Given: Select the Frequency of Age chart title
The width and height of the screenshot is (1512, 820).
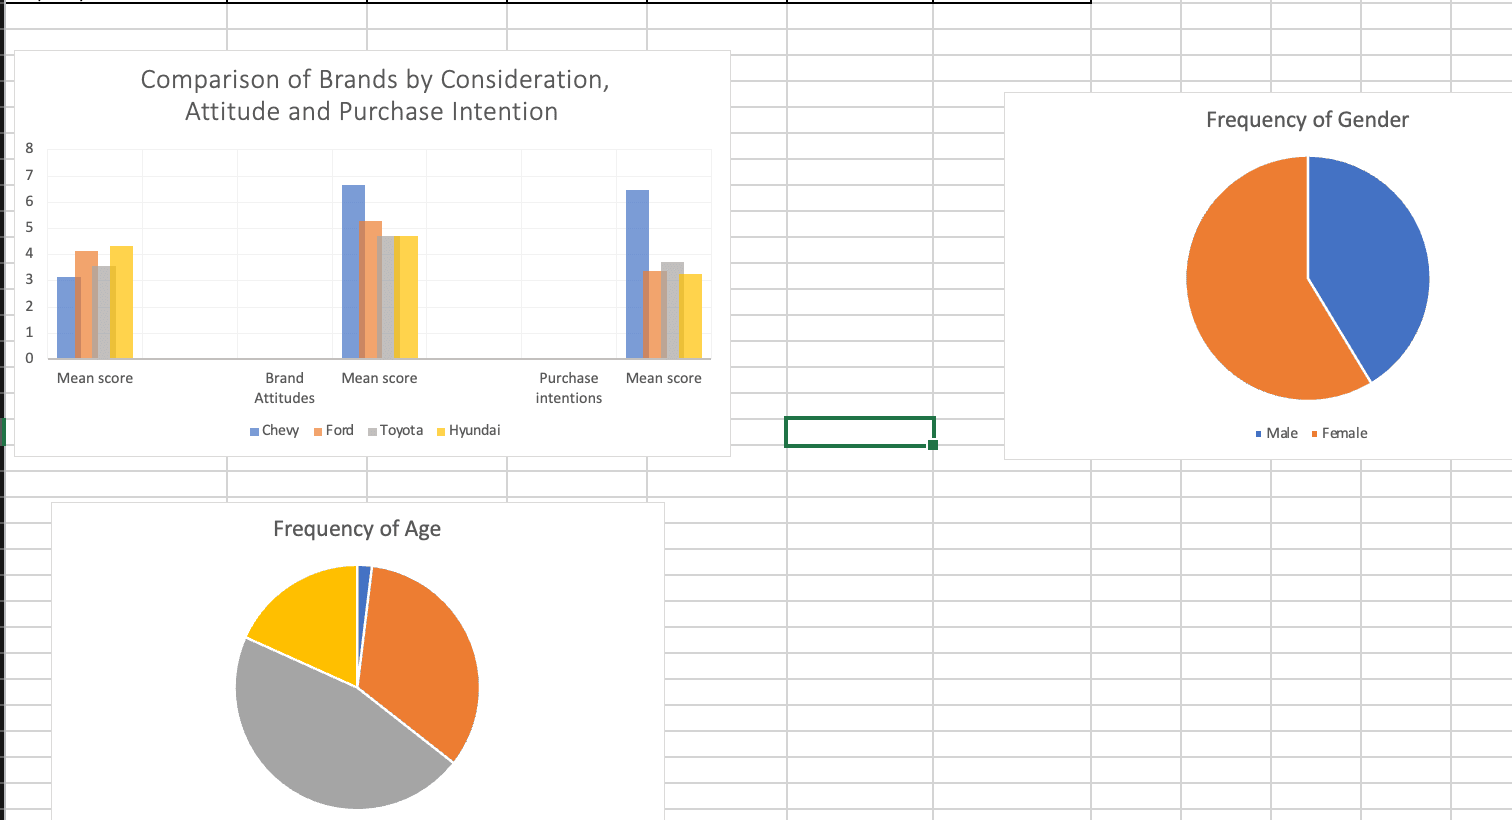Looking at the screenshot, I should coord(356,528).
